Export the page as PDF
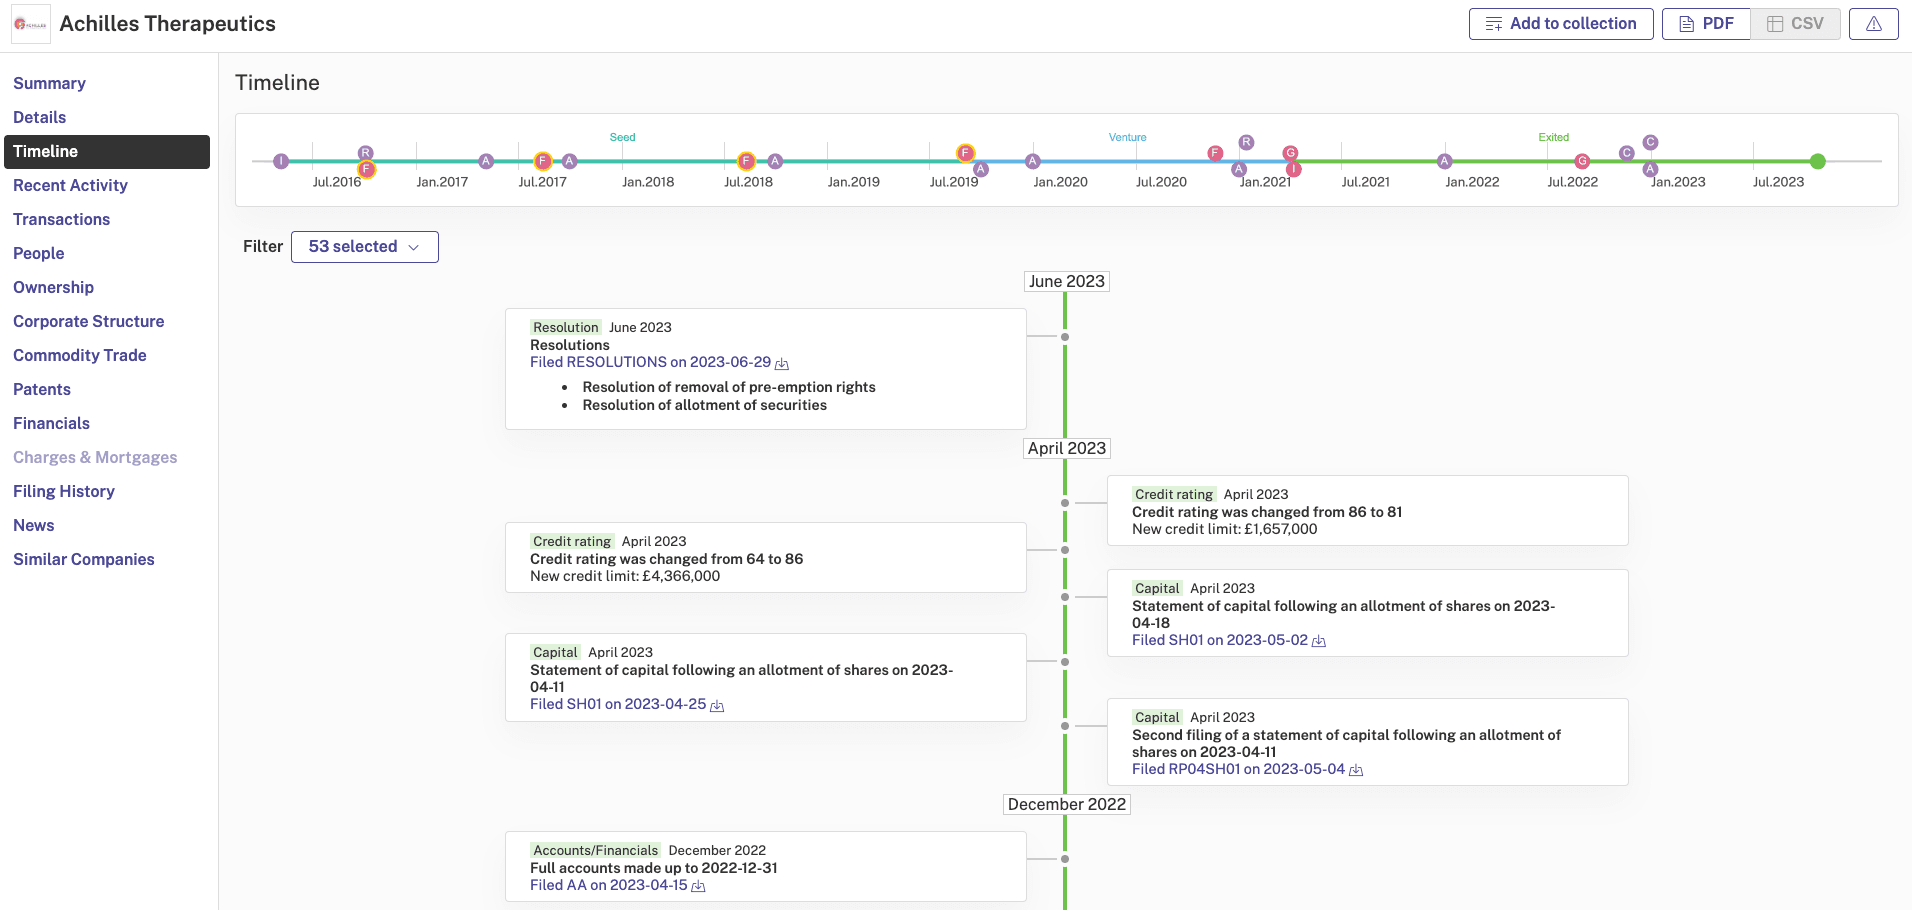 click(x=1706, y=24)
